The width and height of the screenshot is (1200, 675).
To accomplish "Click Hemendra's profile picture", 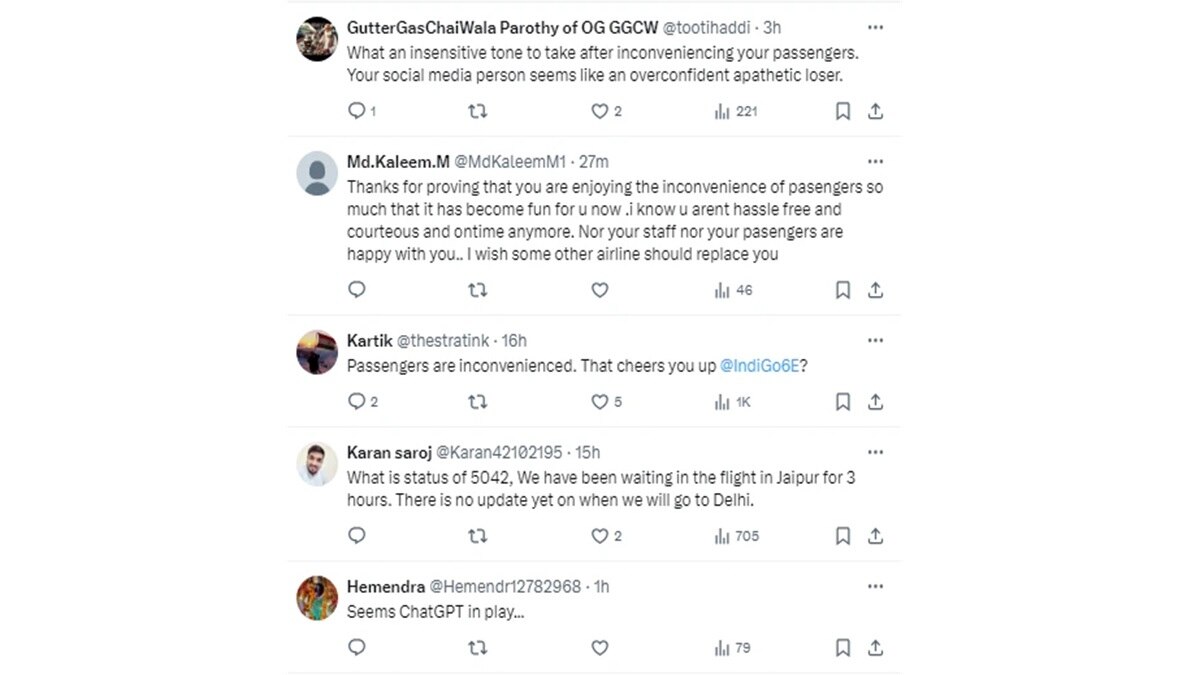I will (317, 598).
